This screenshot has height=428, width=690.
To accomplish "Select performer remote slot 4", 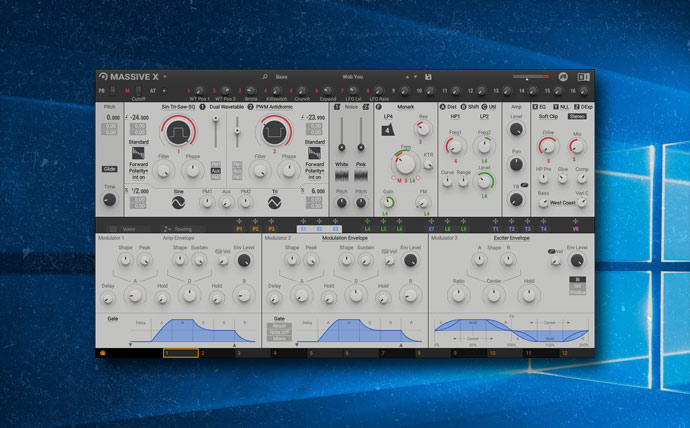I will [x=289, y=353].
